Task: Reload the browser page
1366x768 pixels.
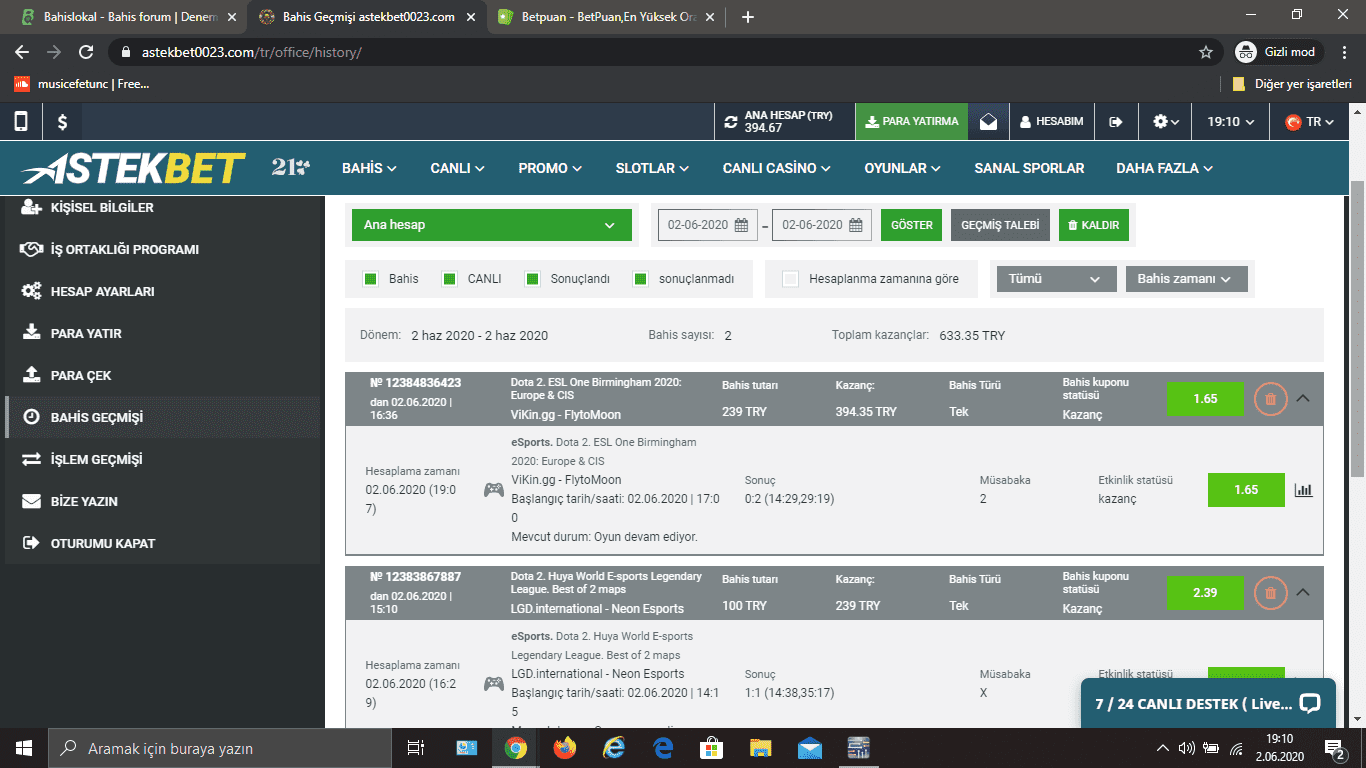Action: pyautogui.click(x=86, y=52)
